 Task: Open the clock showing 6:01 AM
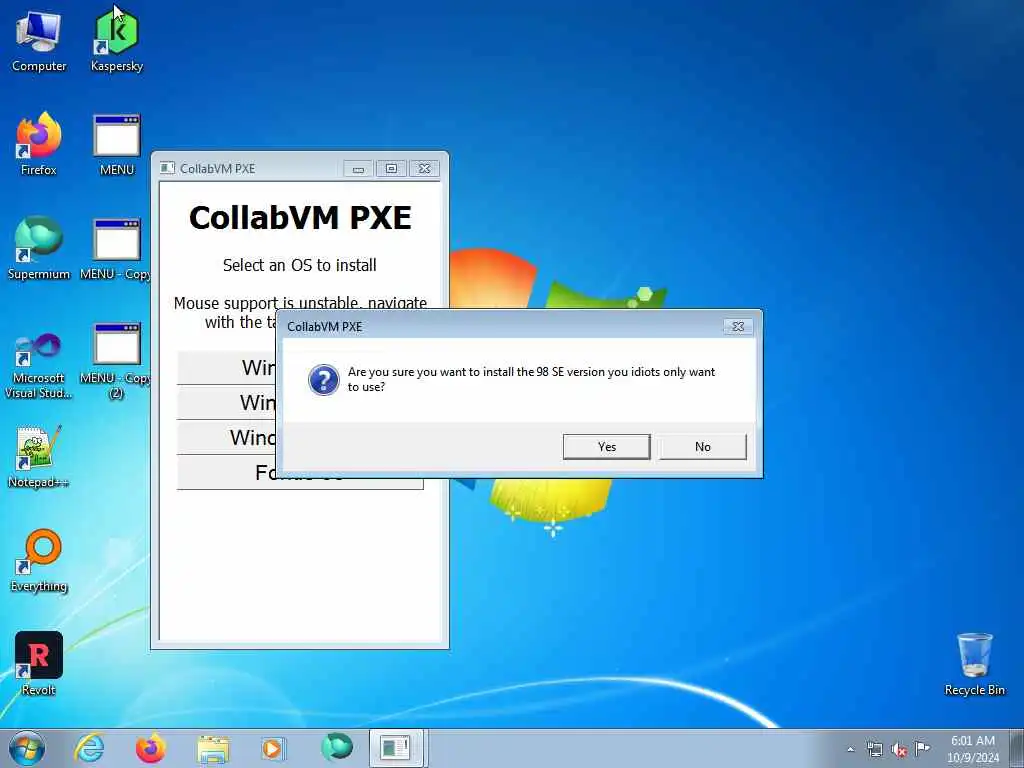click(x=973, y=749)
